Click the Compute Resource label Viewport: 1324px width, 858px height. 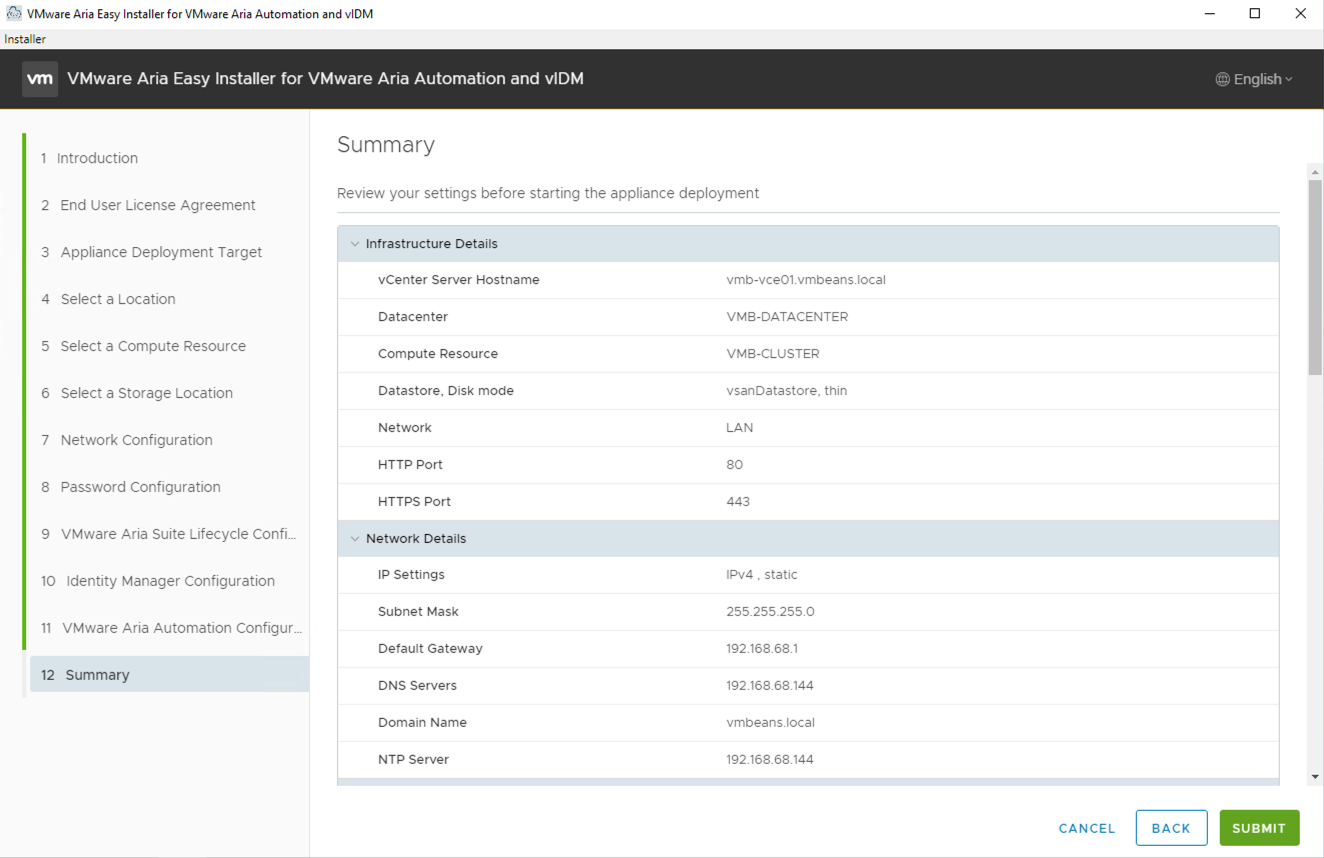tap(438, 354)
